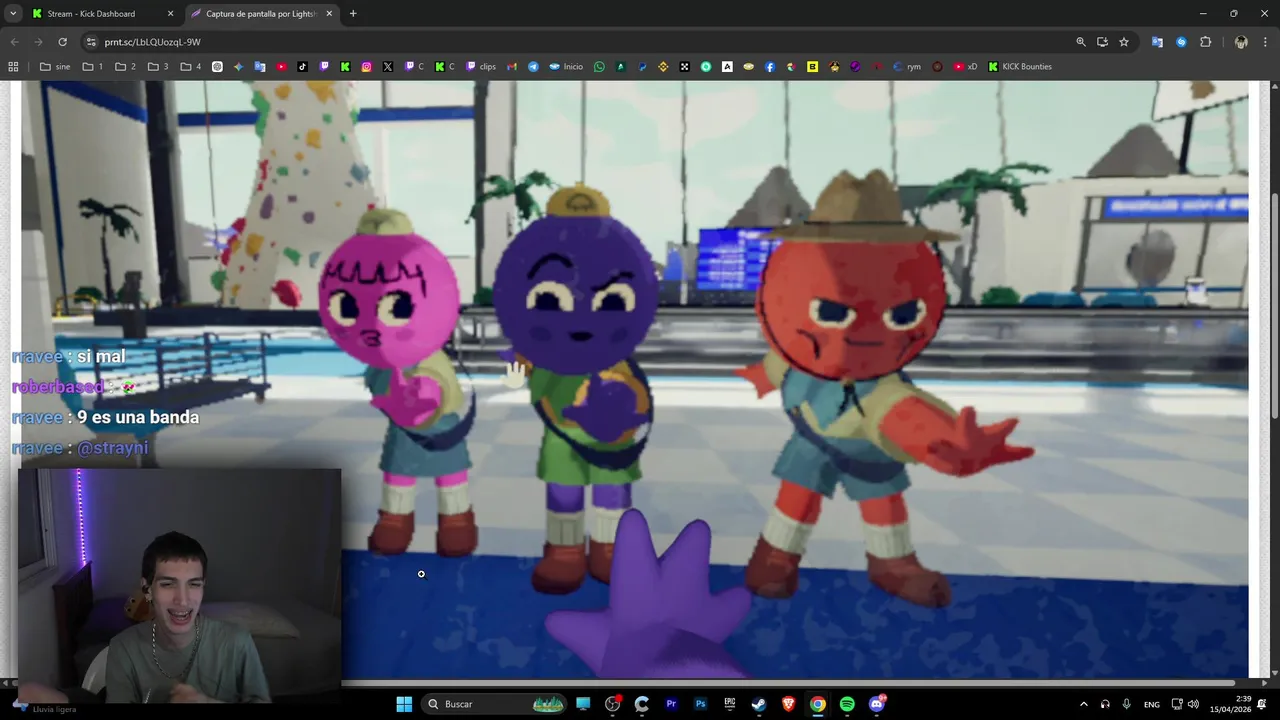Image resolution: width=1280 pixels, height=720 pixels.
Task: Open the Facebook bookmark icon
Action: point(770,67)
